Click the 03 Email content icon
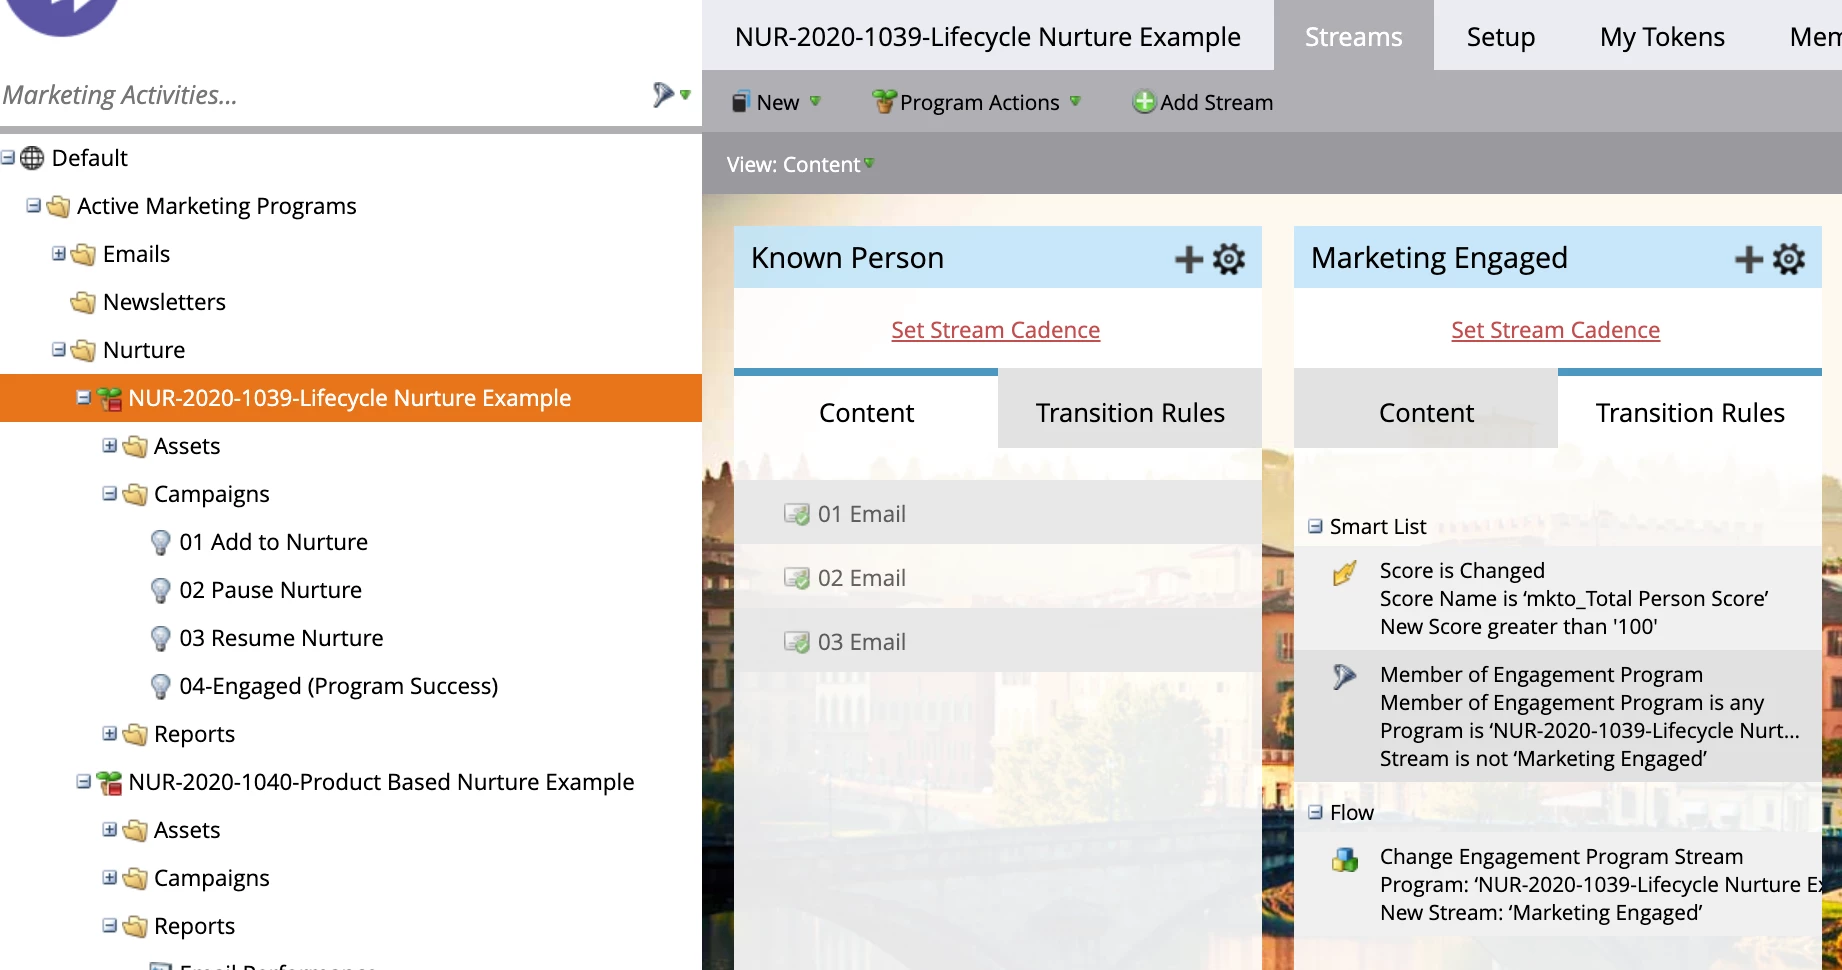Screen dimensions: 1842x970 click(x=797, y=642)
